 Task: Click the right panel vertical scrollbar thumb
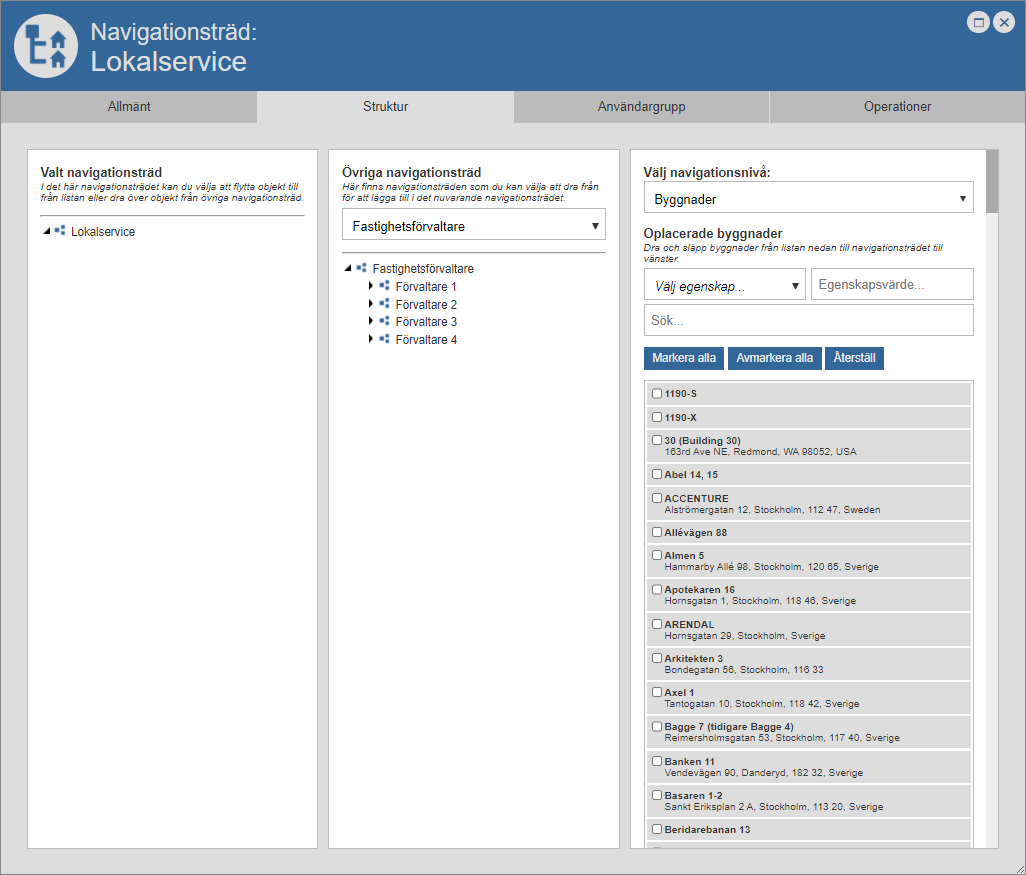point(991,182)
